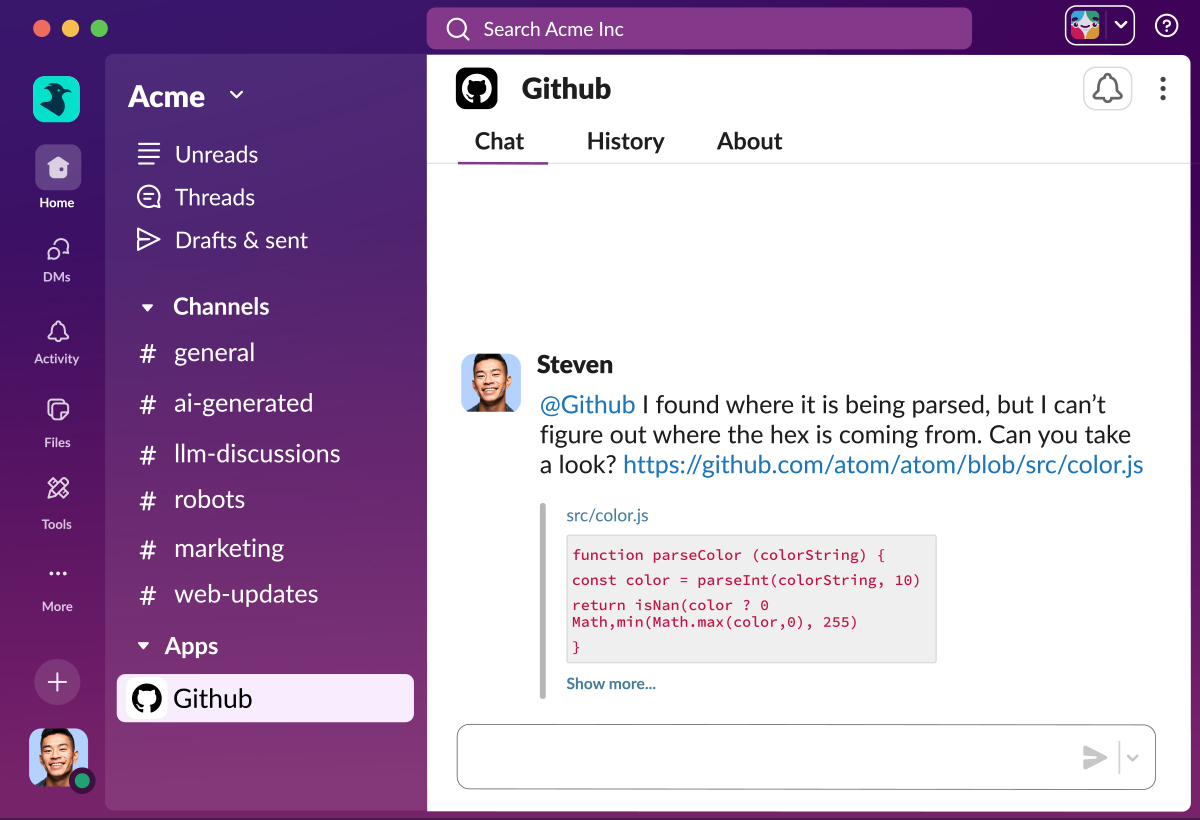Open the github.com color.js link
1200x820 pixels.
pyautogui.click(x=882, y=465)
